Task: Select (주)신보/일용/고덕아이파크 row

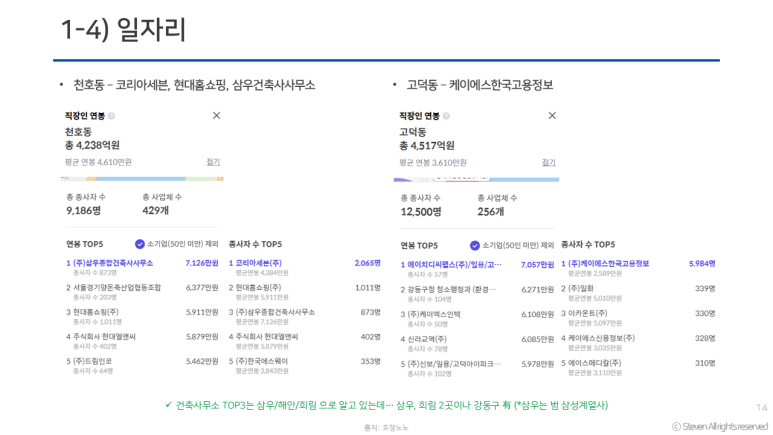Action: (x=477, y=368)
